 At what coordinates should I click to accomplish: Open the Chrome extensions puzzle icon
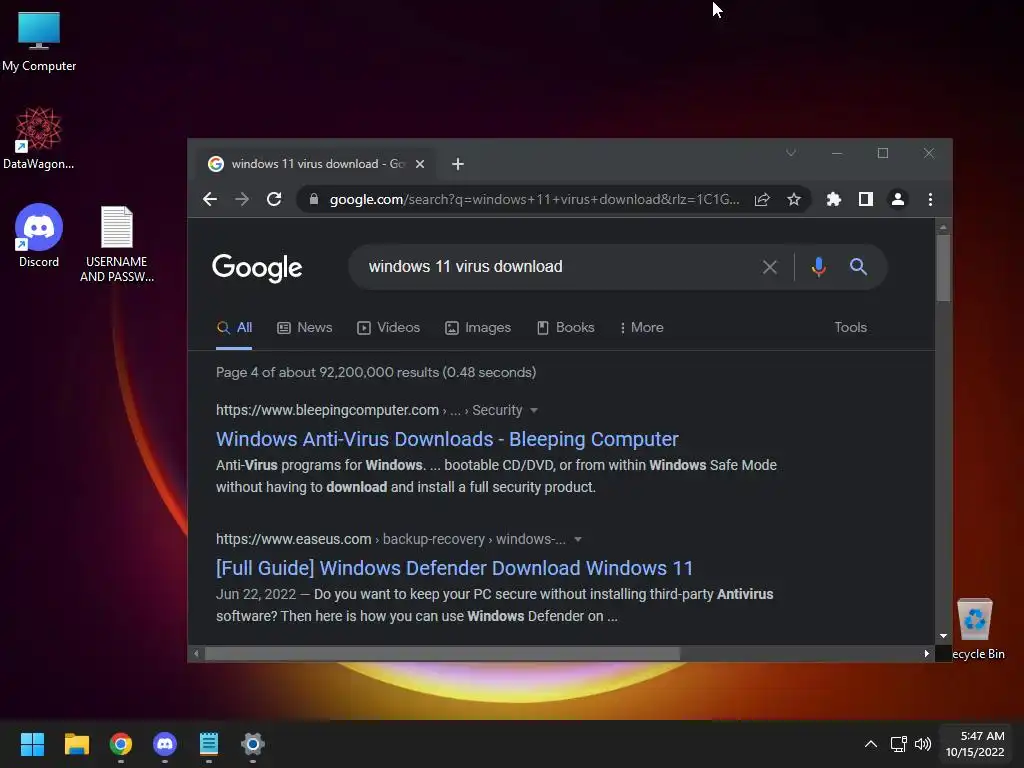coord(834,199)
